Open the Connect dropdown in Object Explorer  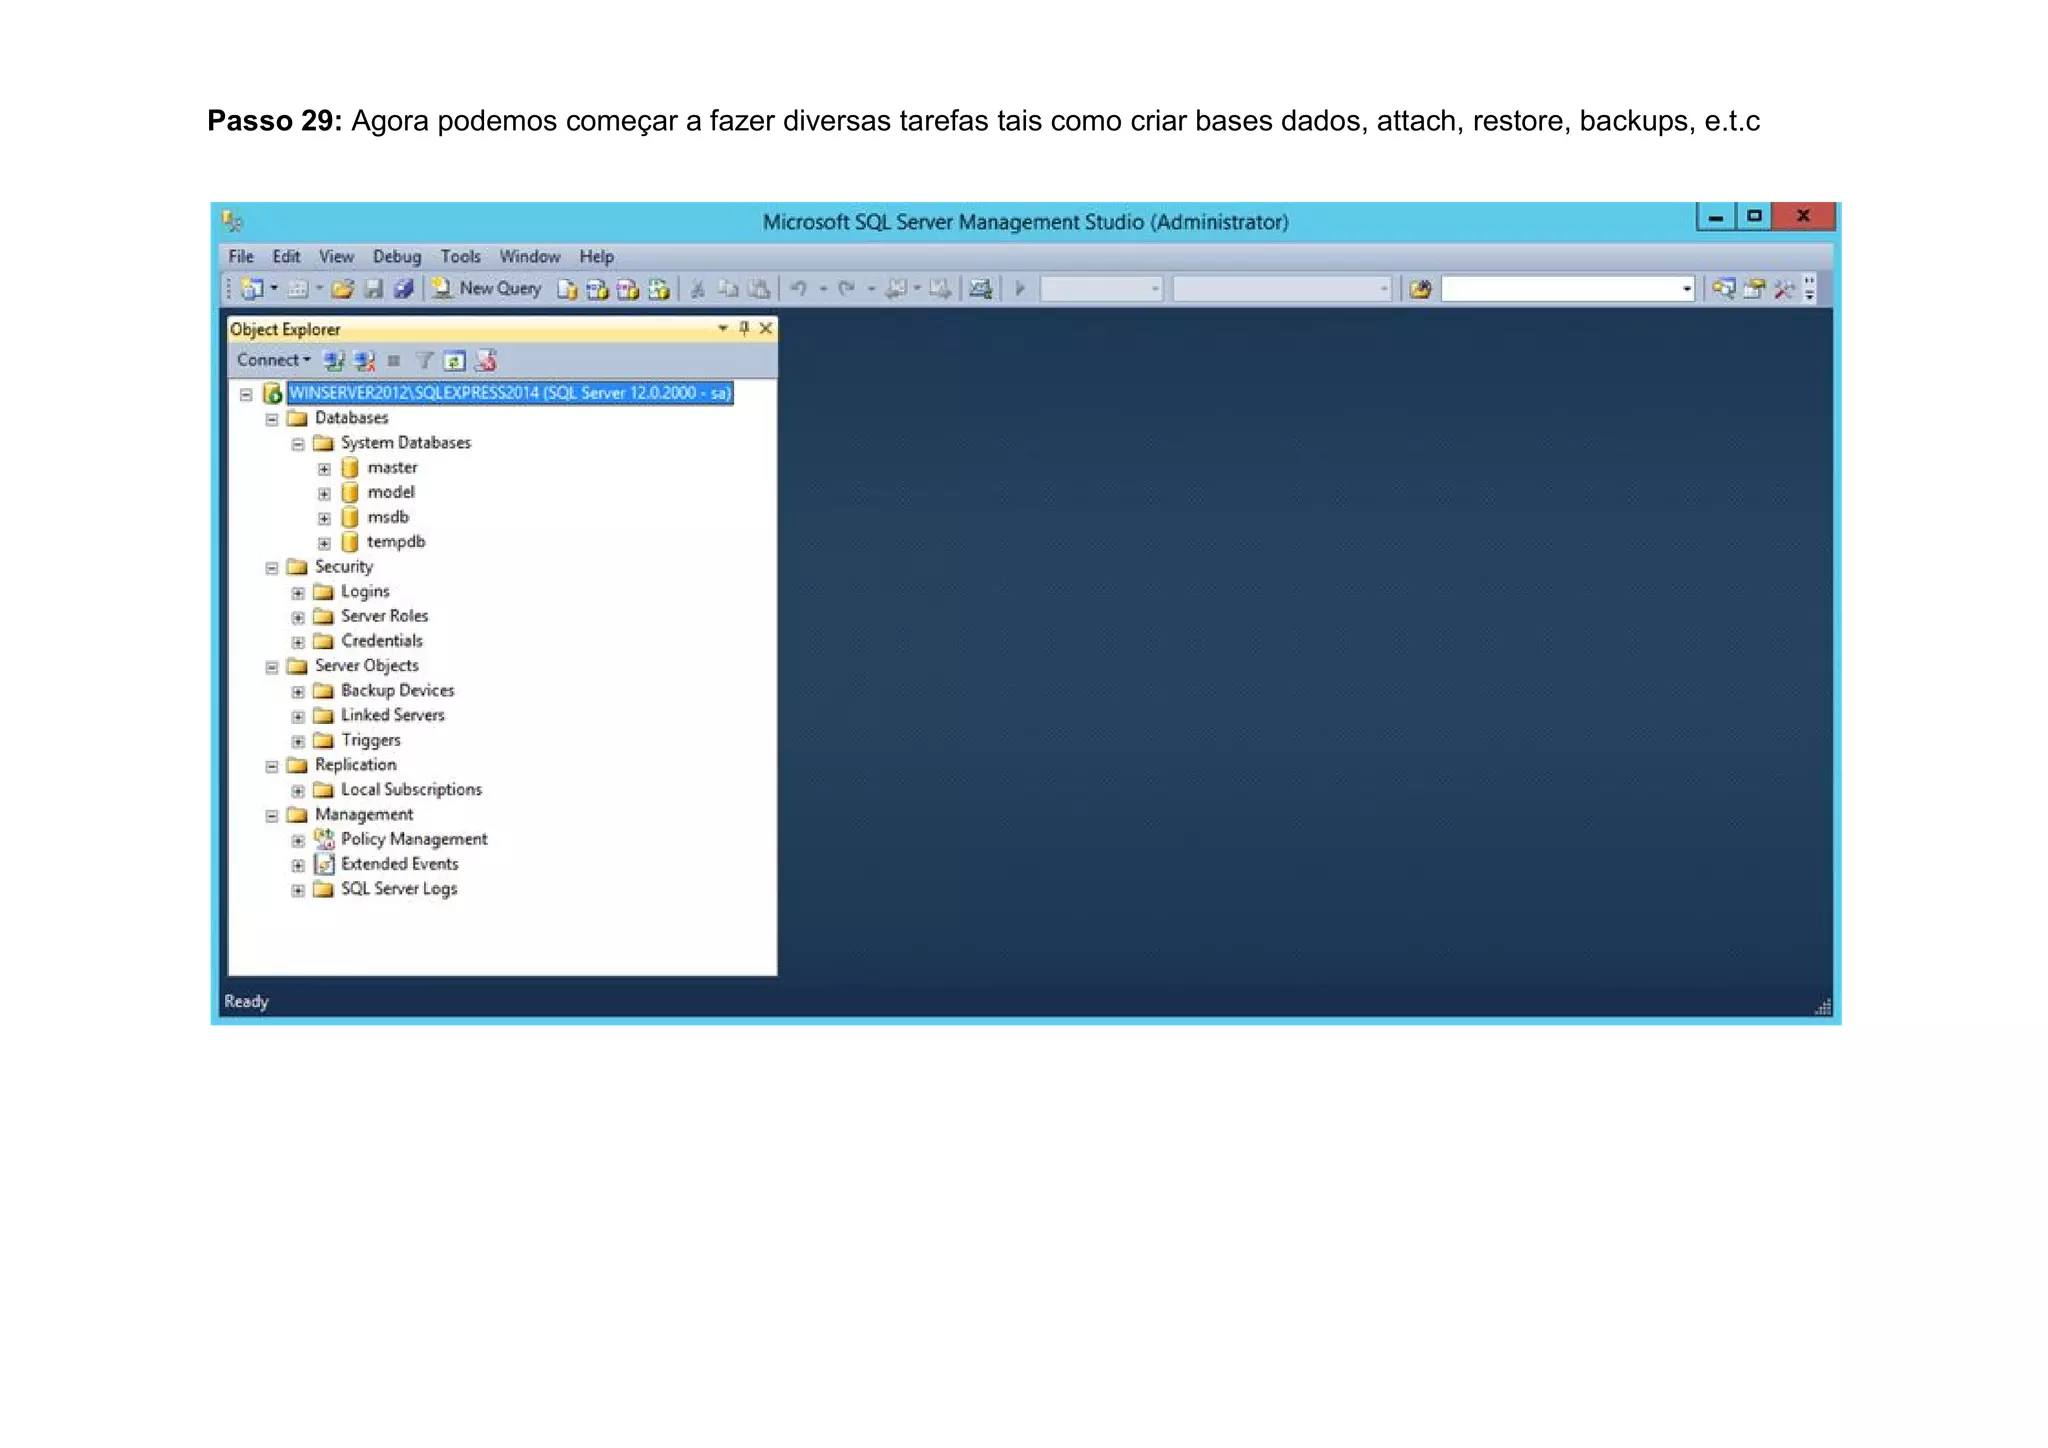pos(273,360)
